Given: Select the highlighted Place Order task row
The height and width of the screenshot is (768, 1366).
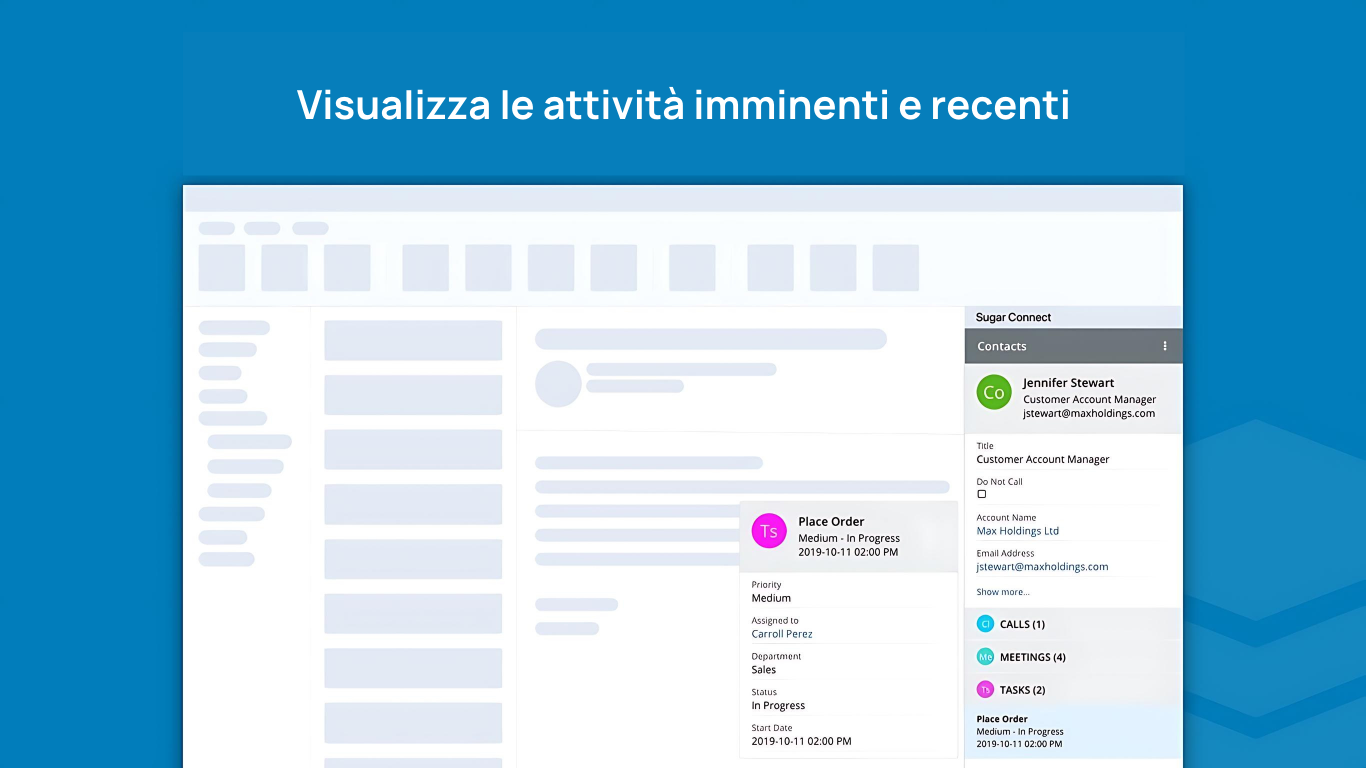Looking at the screenshot, I should click(1072, 731).
